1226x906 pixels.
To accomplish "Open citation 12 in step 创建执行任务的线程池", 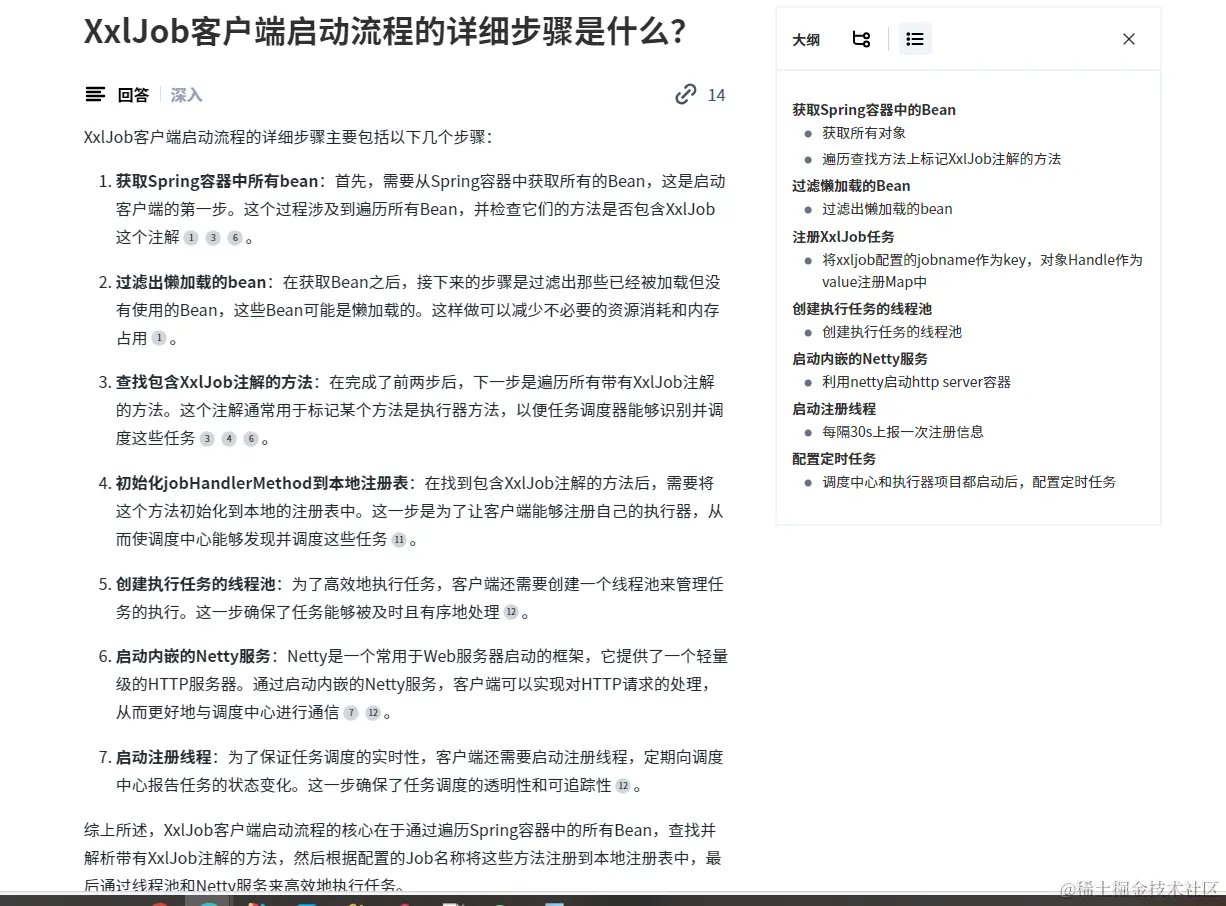I will coord(511,612).
